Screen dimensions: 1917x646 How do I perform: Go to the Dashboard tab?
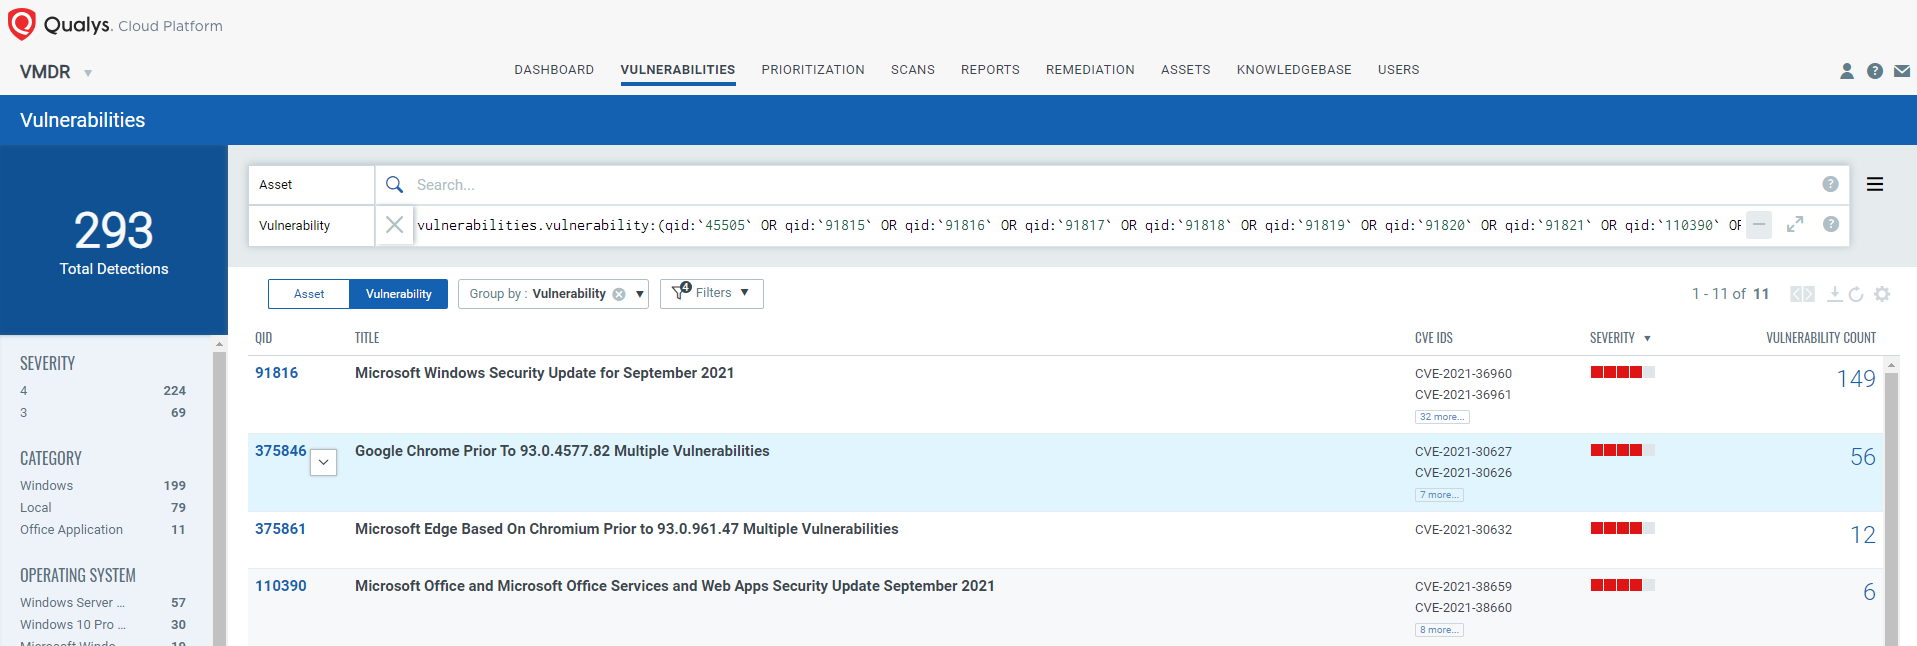554,70
